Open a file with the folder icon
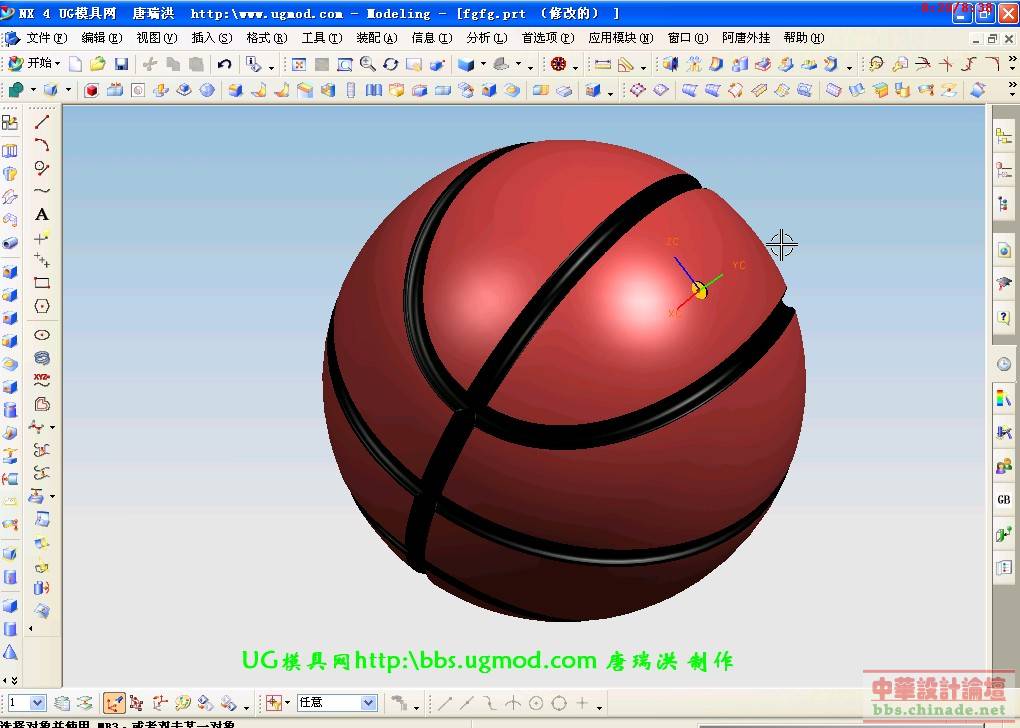Screen dimensions: 1020x728 [98, 64]
